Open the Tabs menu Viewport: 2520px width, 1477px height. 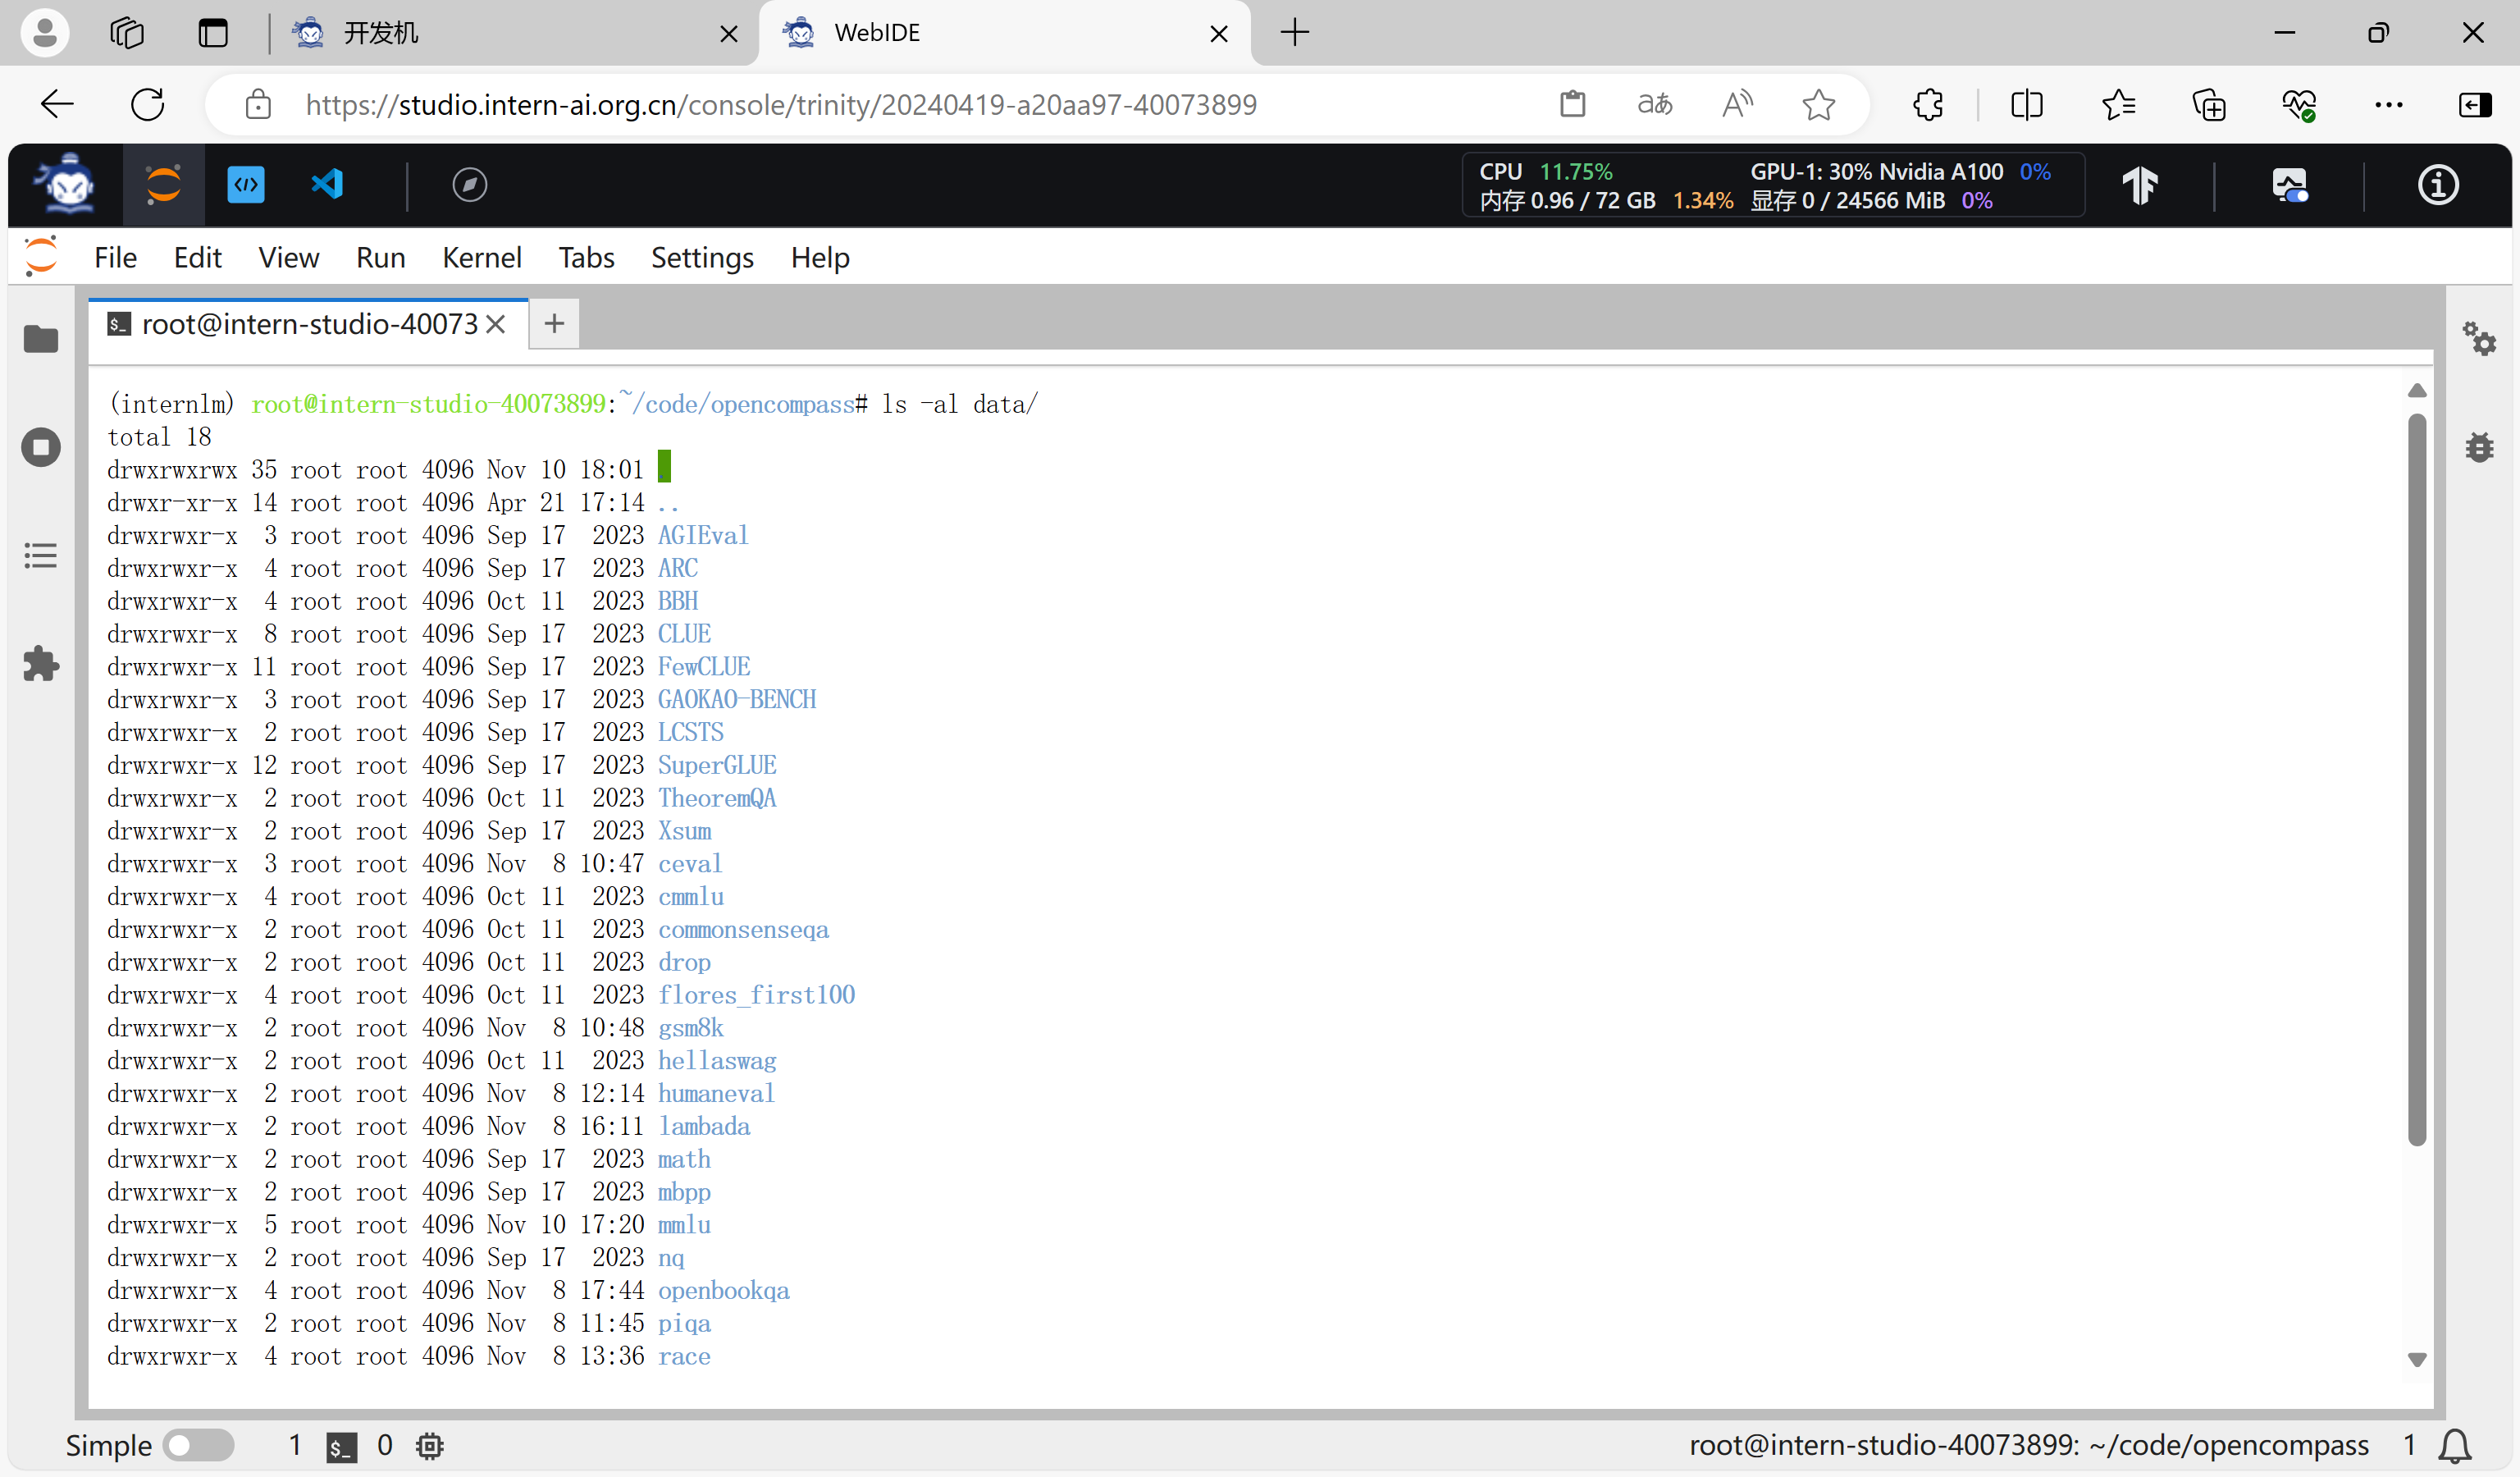point(586,258)
